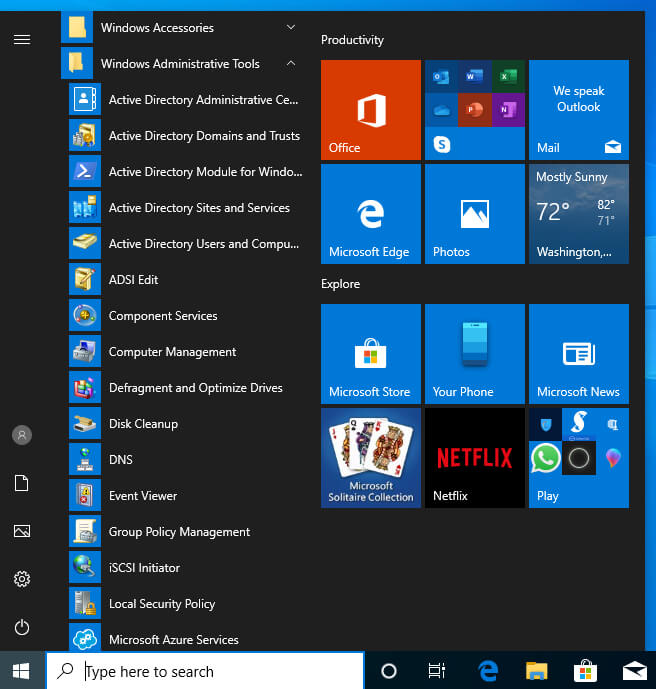The image size is (656, 689).
Task: Open the Office tile
Action: (371, 110)
